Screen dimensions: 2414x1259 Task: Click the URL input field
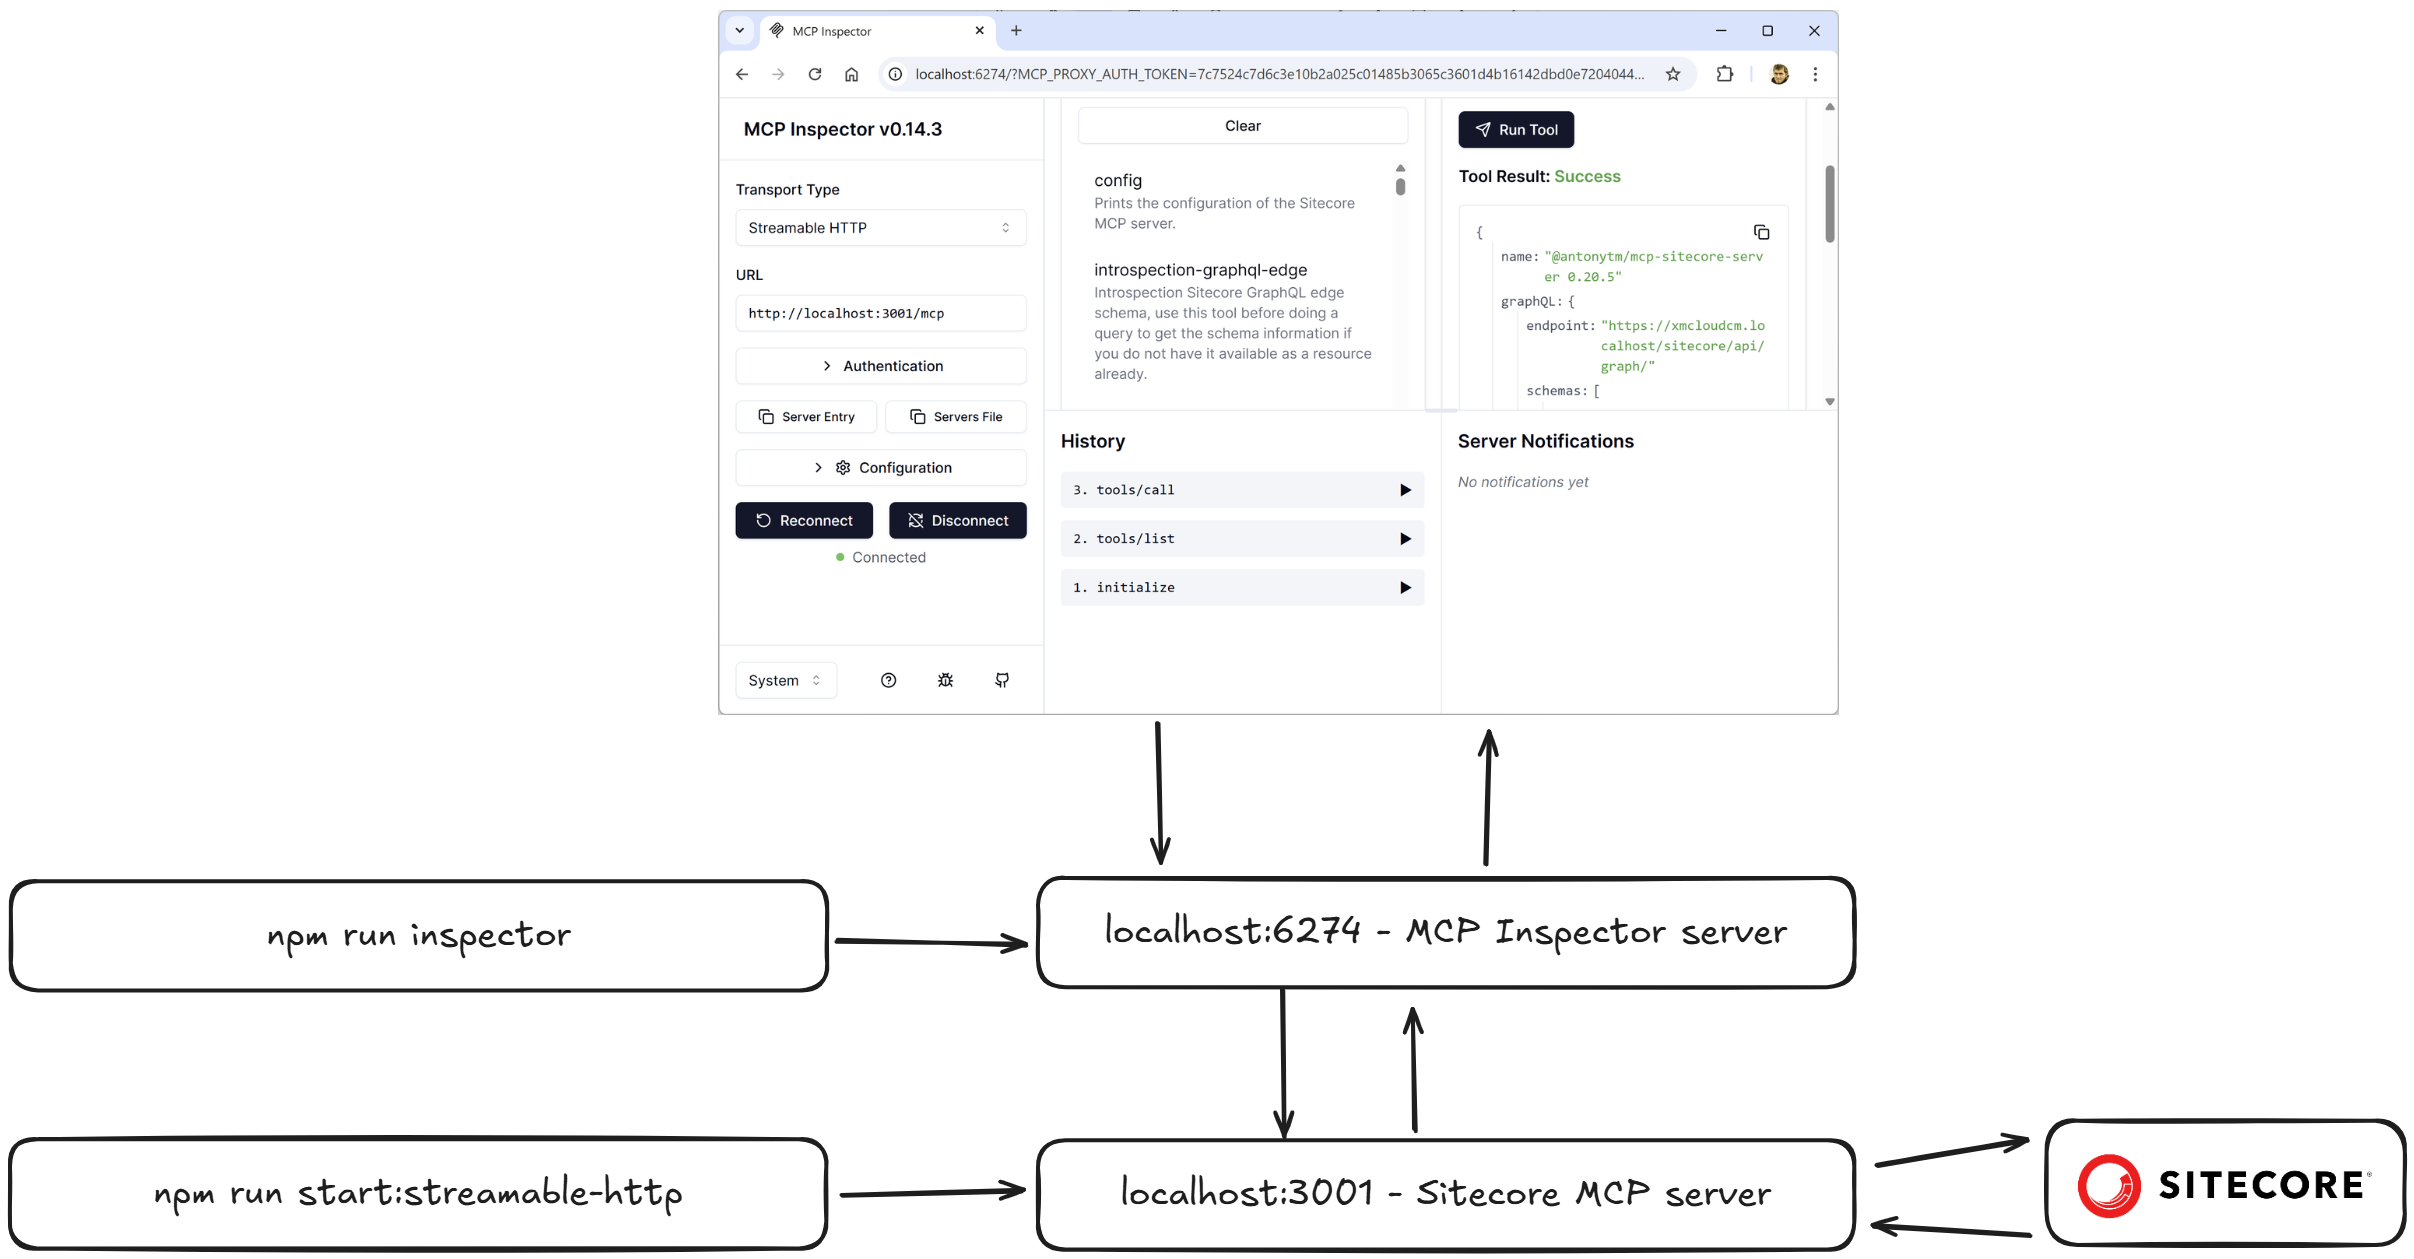coord(881,313)
